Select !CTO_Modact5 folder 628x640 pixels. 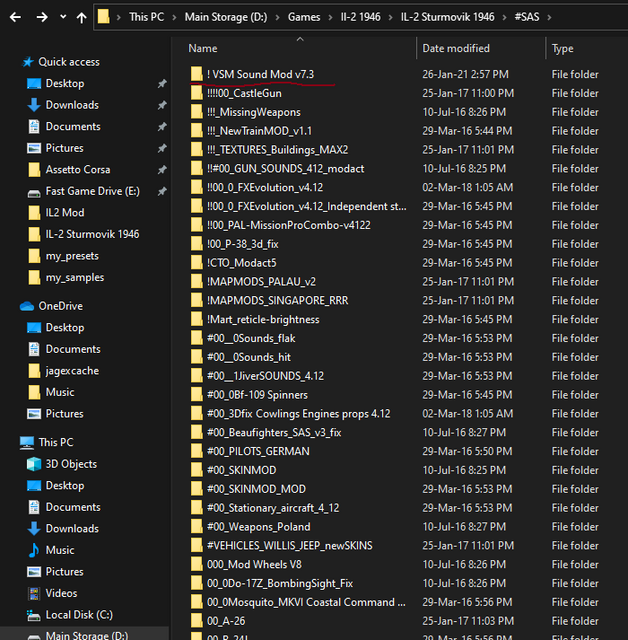[242, 263]
